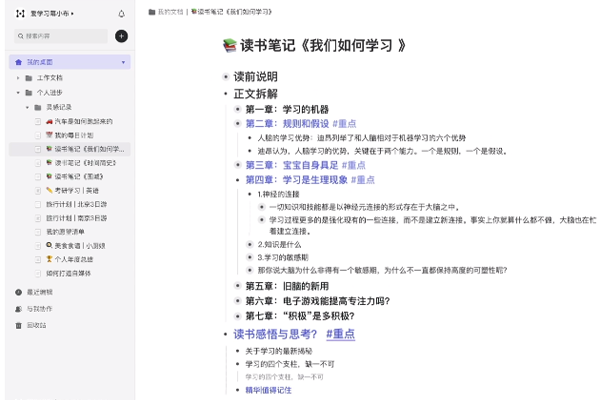The width and height of the screenshot is (600, 400).
Task: Collapse the 我的桌面 section with its arrow
Action: (x=123, y=62)
